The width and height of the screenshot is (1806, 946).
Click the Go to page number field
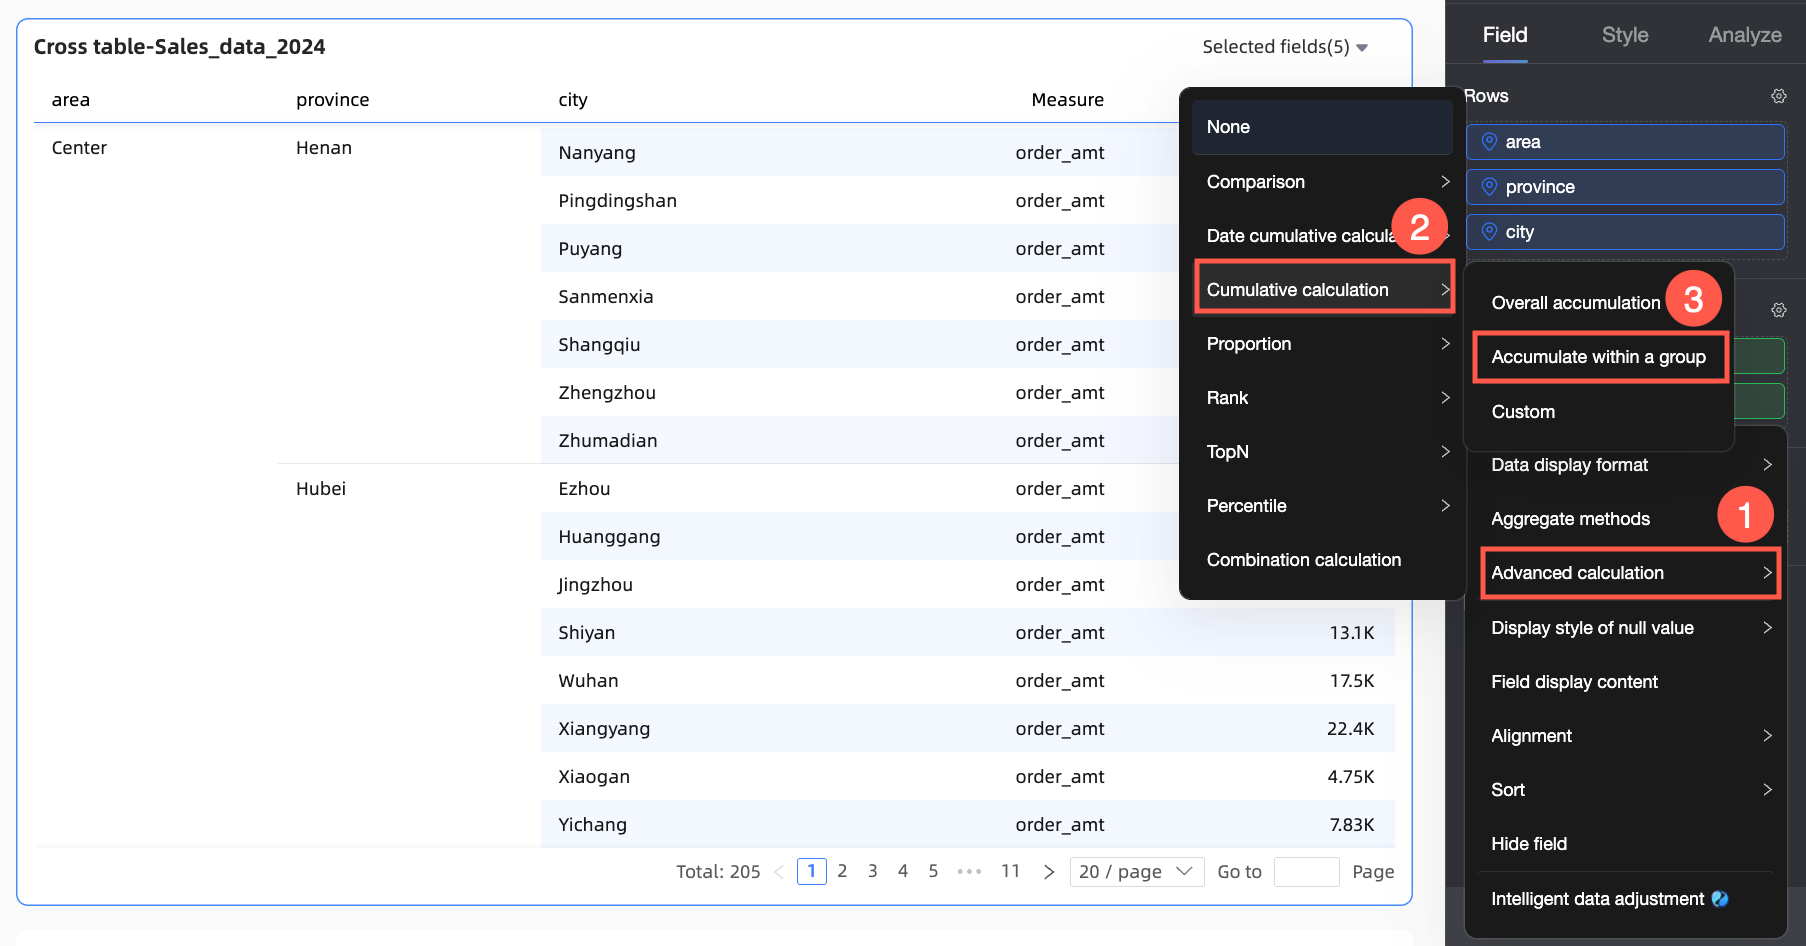coord(1307,872)
